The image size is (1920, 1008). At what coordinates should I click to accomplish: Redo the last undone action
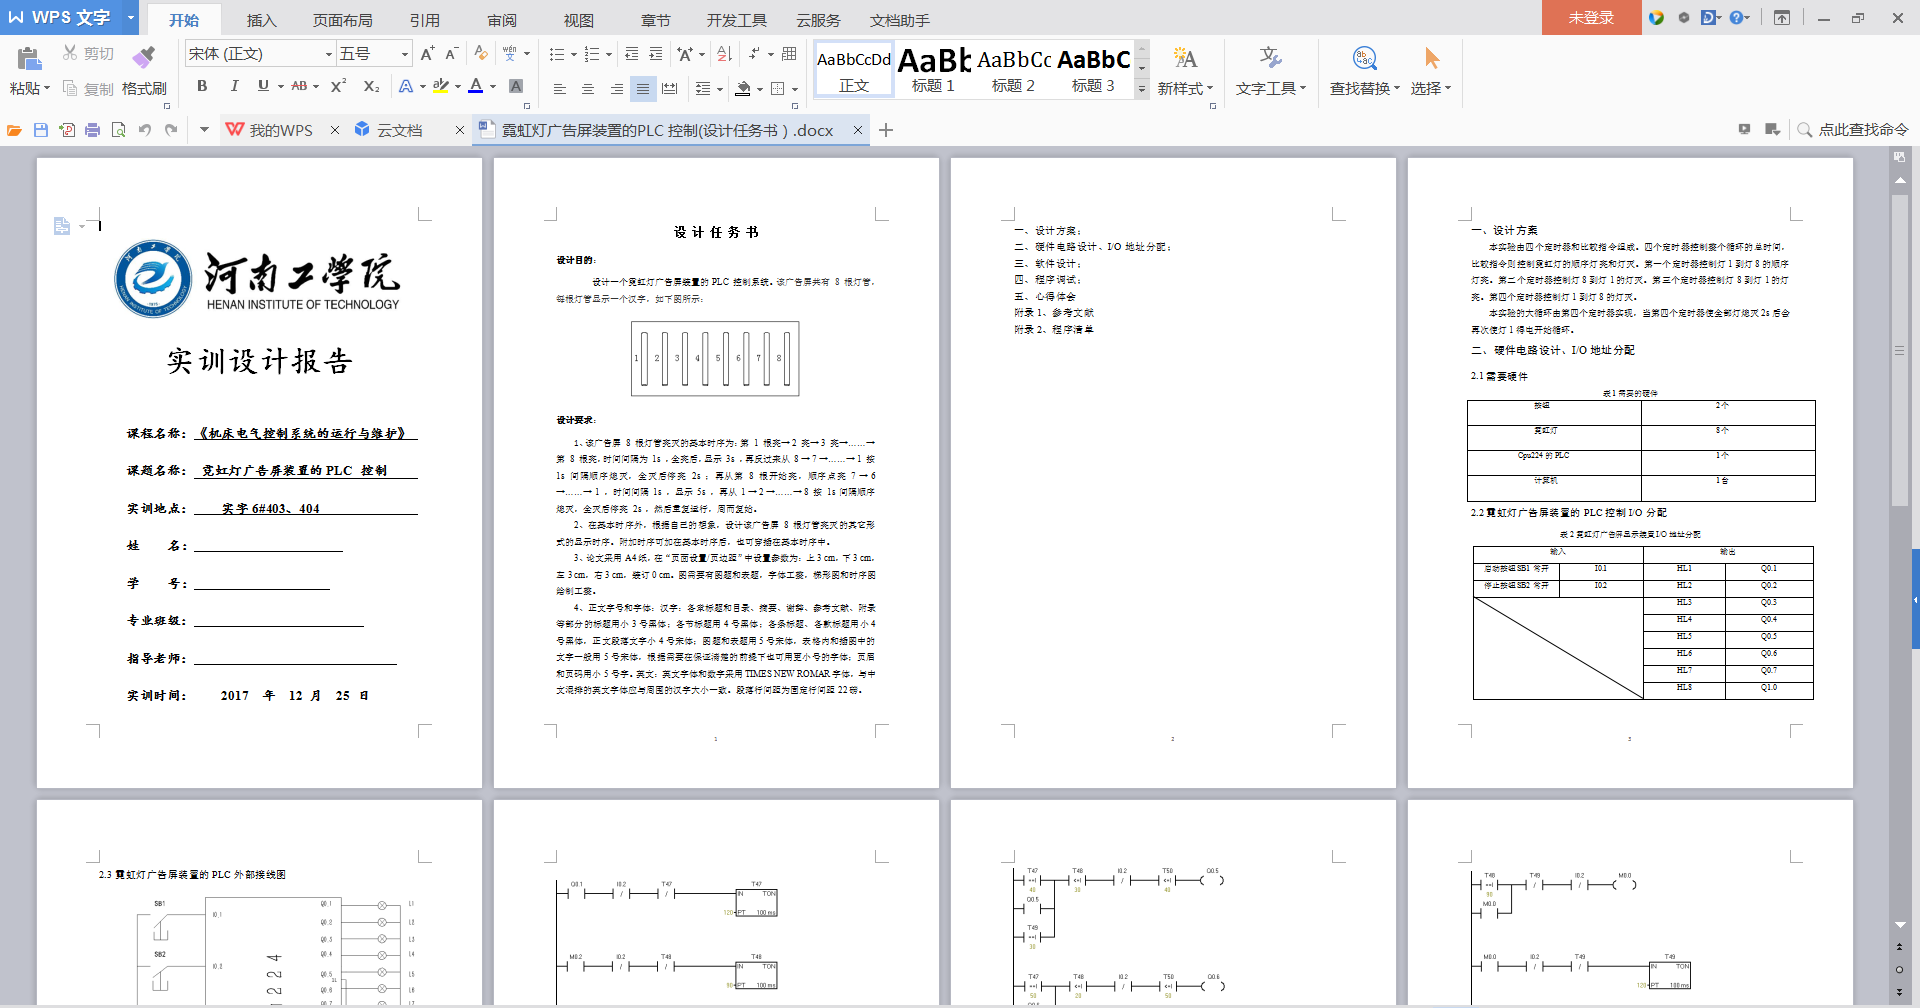(171, 130)
